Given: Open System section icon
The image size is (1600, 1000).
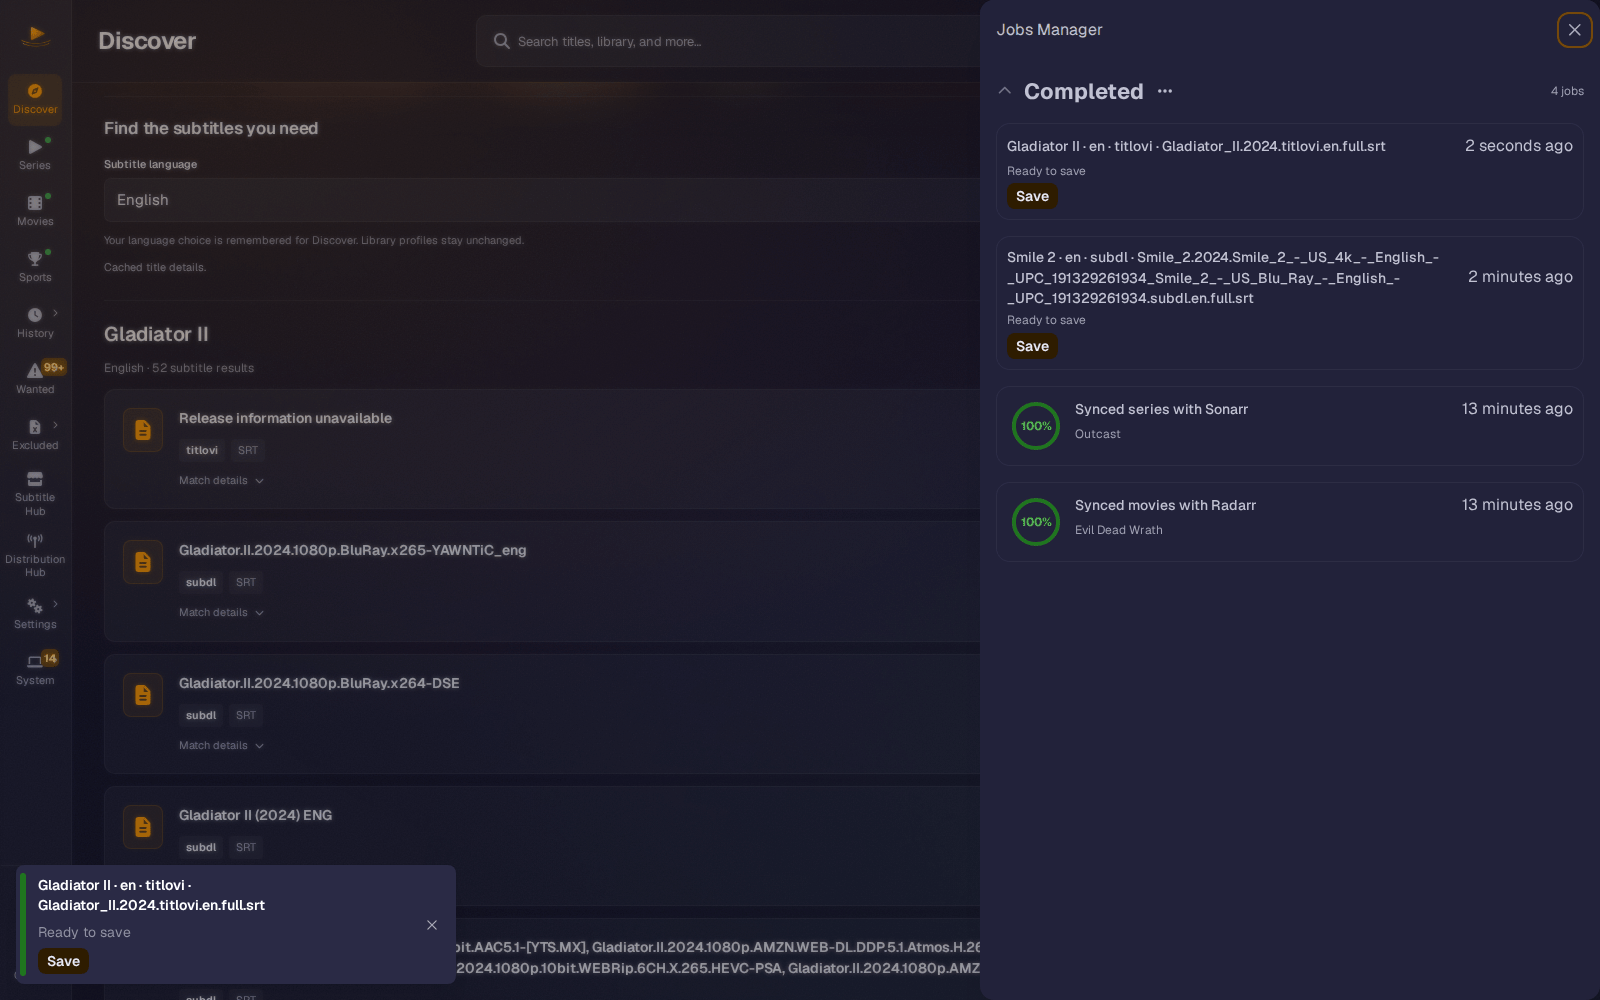Looking at the screenshot, I should (x=35, y=661).
